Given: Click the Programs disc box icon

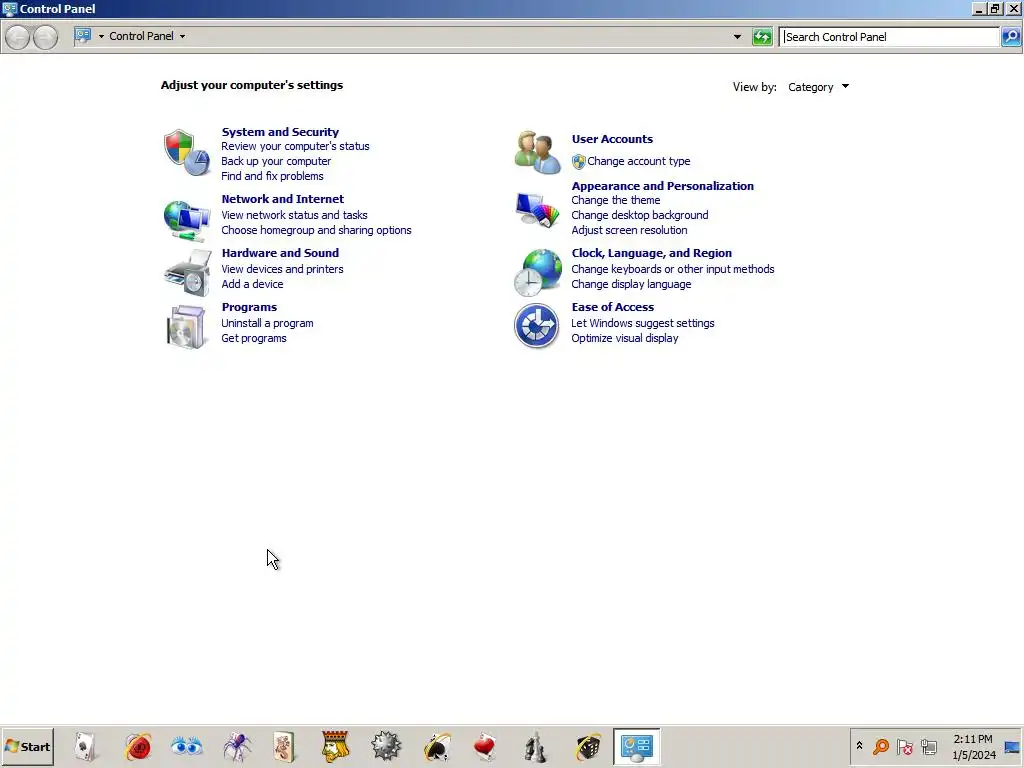Looking at the screenshot, I should 186,327.
